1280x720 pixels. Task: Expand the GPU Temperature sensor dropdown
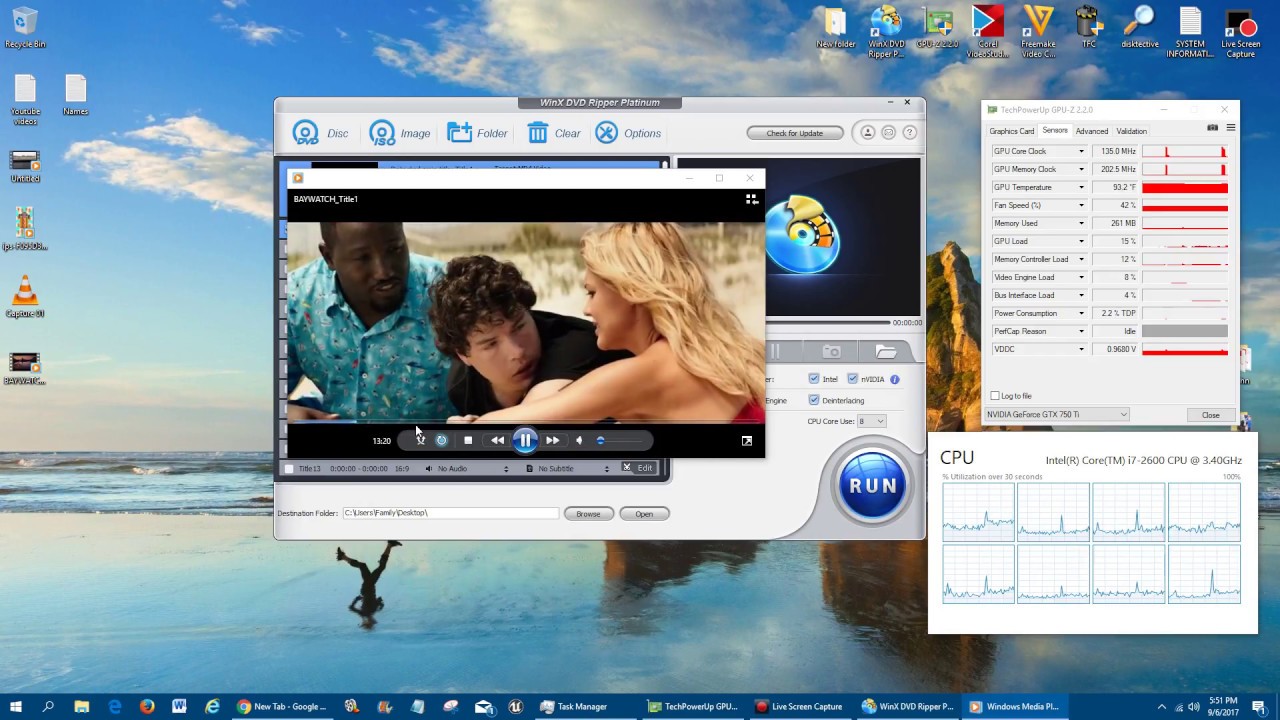click(x=1081, y=188)
